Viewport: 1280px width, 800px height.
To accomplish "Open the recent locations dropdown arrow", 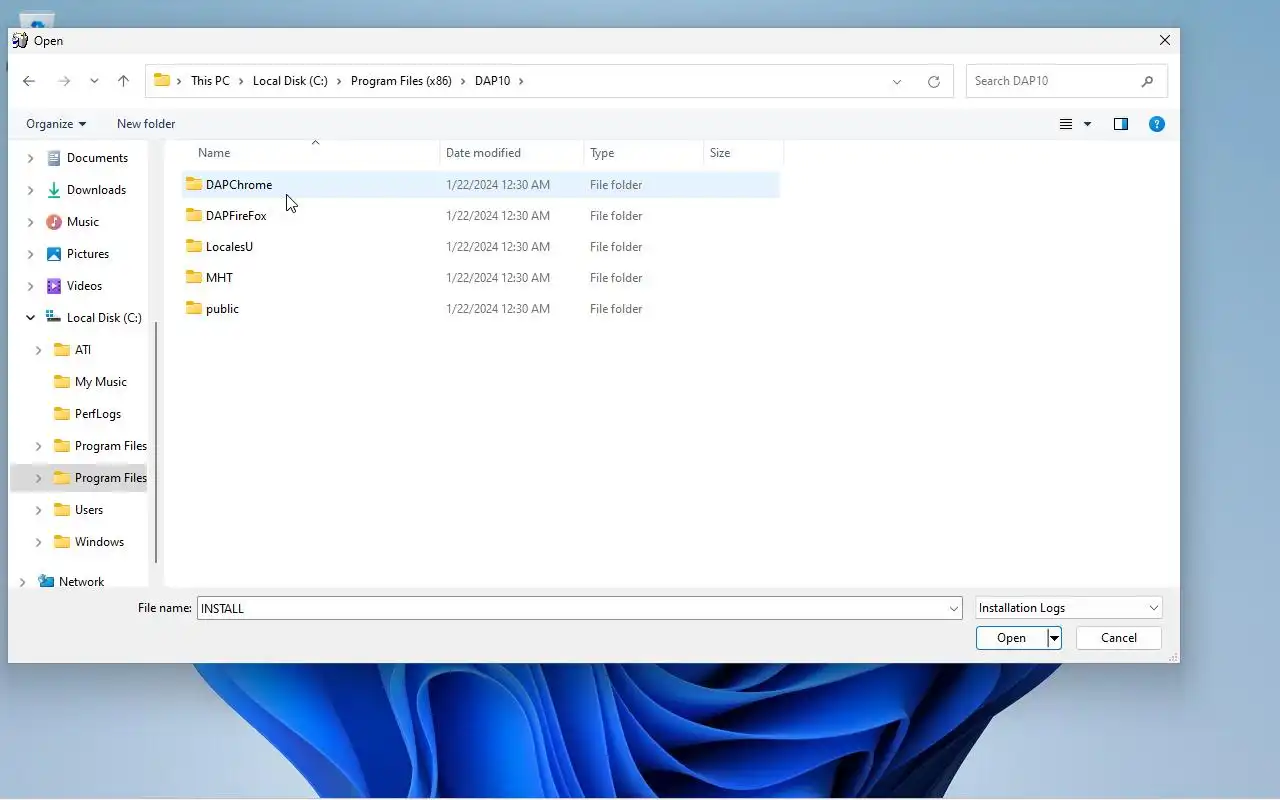I will click(94, 81).
